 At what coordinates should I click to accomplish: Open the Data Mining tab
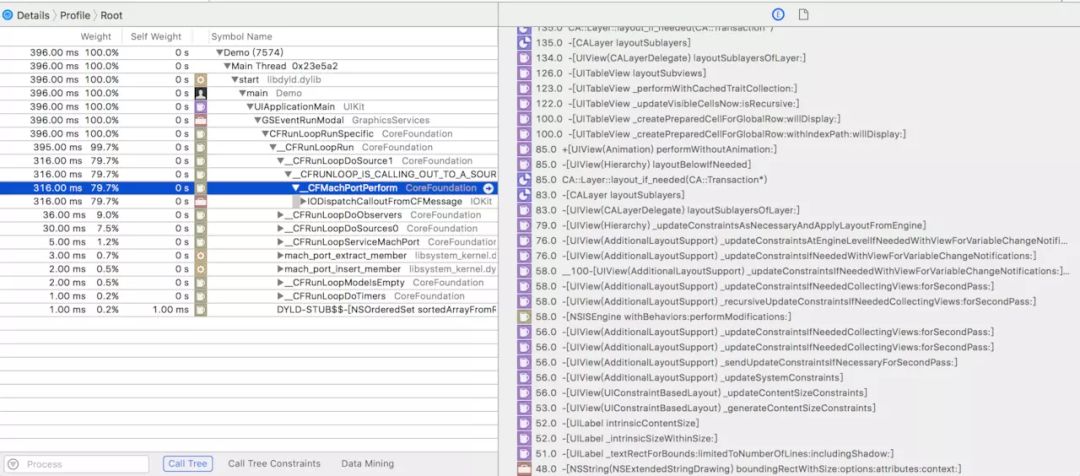point(368,464)
